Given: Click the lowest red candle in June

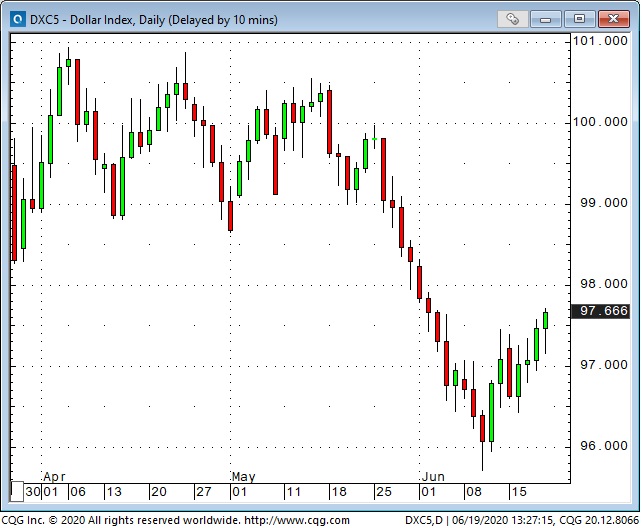Looking at the screenshot, I should pyautogui.click(x=482, y=429).
